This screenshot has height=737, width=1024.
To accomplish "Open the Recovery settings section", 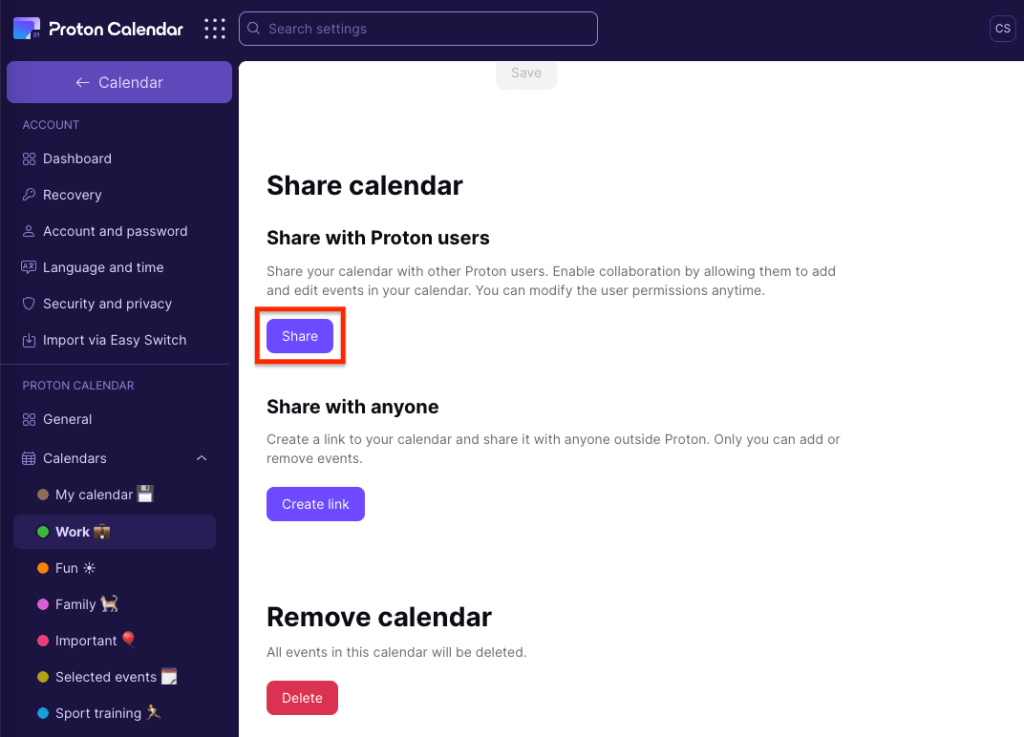I will (x=72, y=194).
